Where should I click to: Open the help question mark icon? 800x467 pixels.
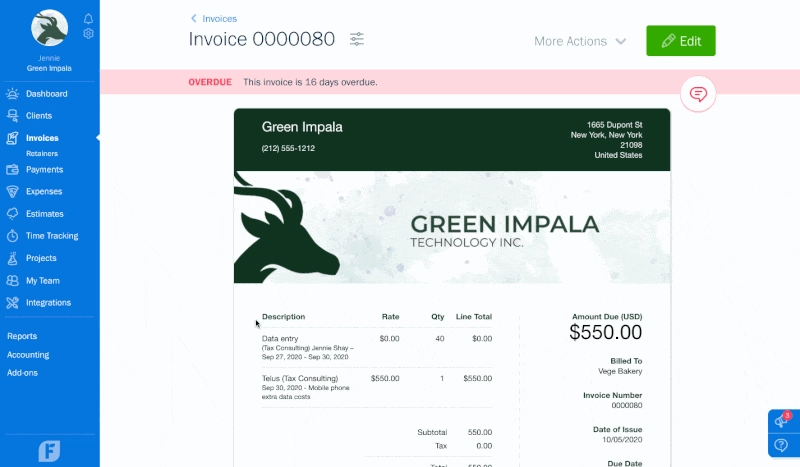click(x=781, y=445)
